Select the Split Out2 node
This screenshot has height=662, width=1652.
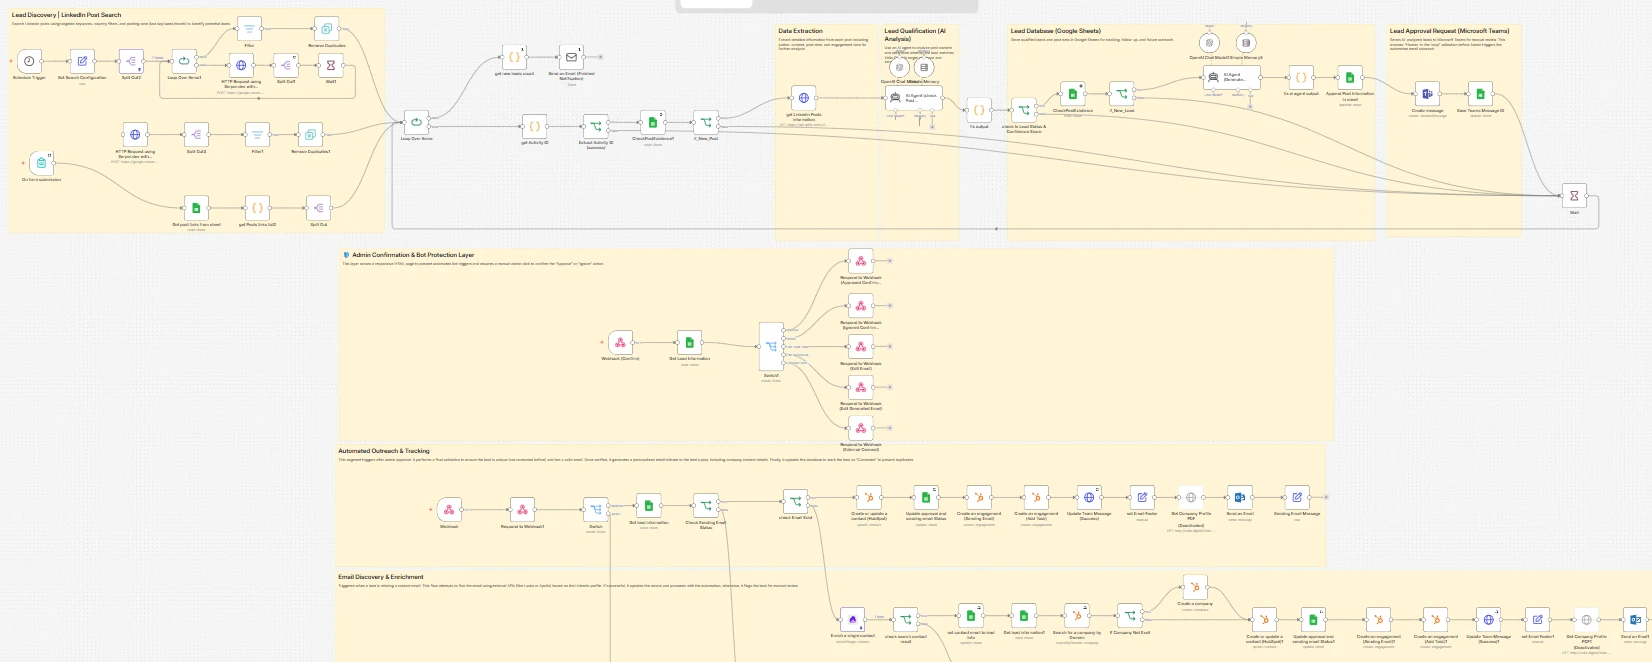[x=131, y=62]
